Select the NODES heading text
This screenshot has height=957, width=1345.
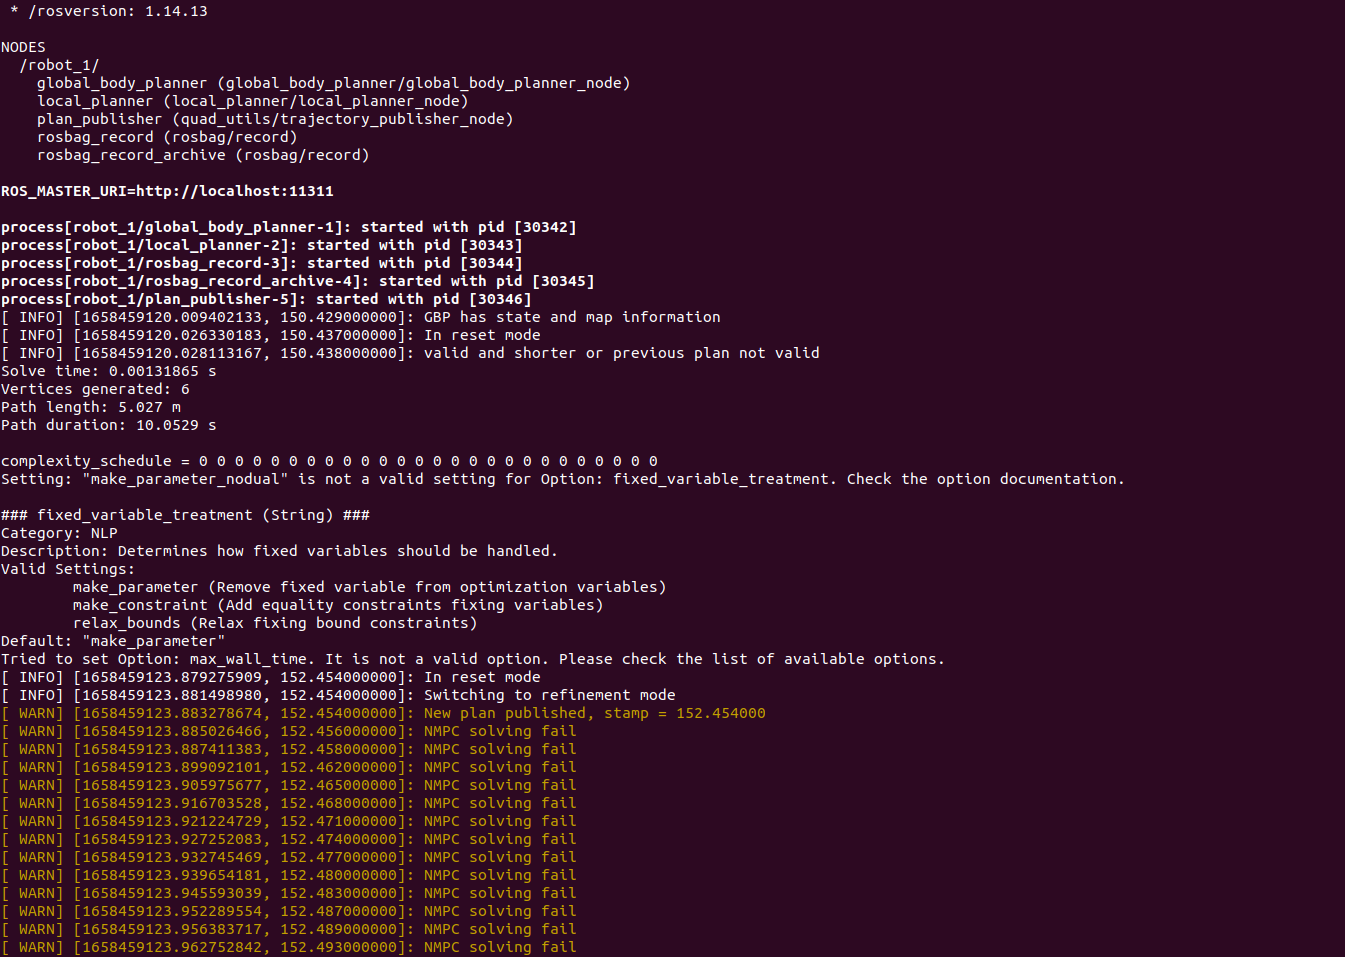[22, 46]
